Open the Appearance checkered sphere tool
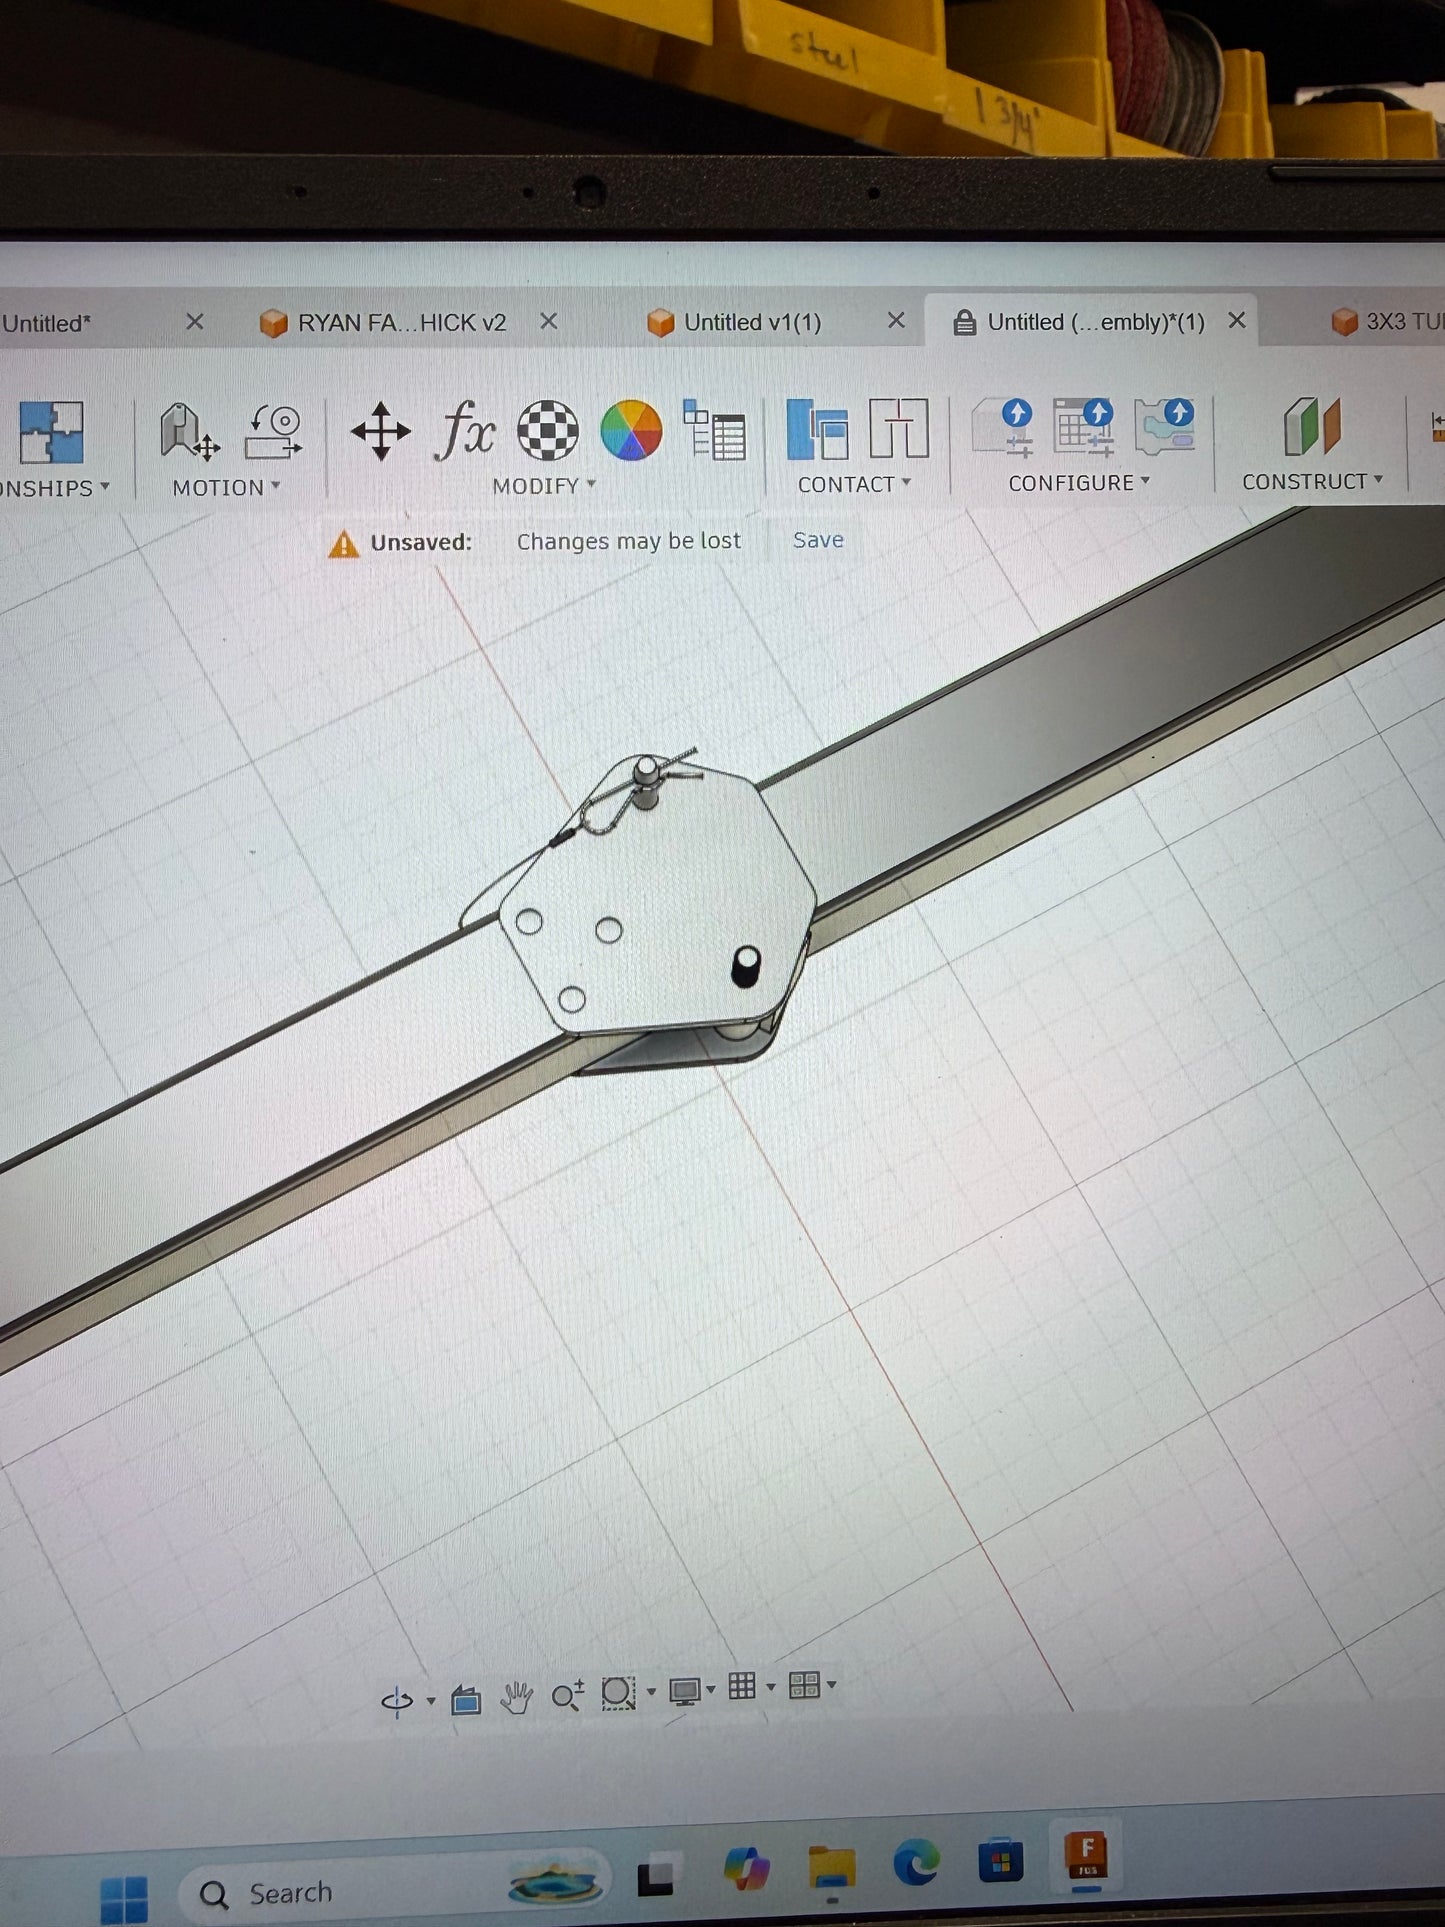Screen dimensions: 1445x1927 click(x=548, y=430)
